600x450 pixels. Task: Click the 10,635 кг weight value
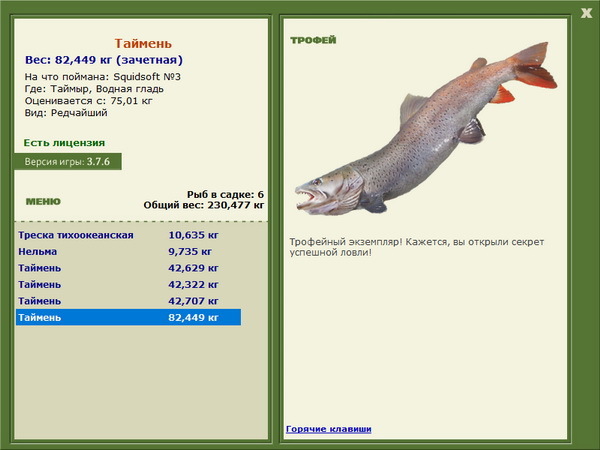(x=193, y=235)
